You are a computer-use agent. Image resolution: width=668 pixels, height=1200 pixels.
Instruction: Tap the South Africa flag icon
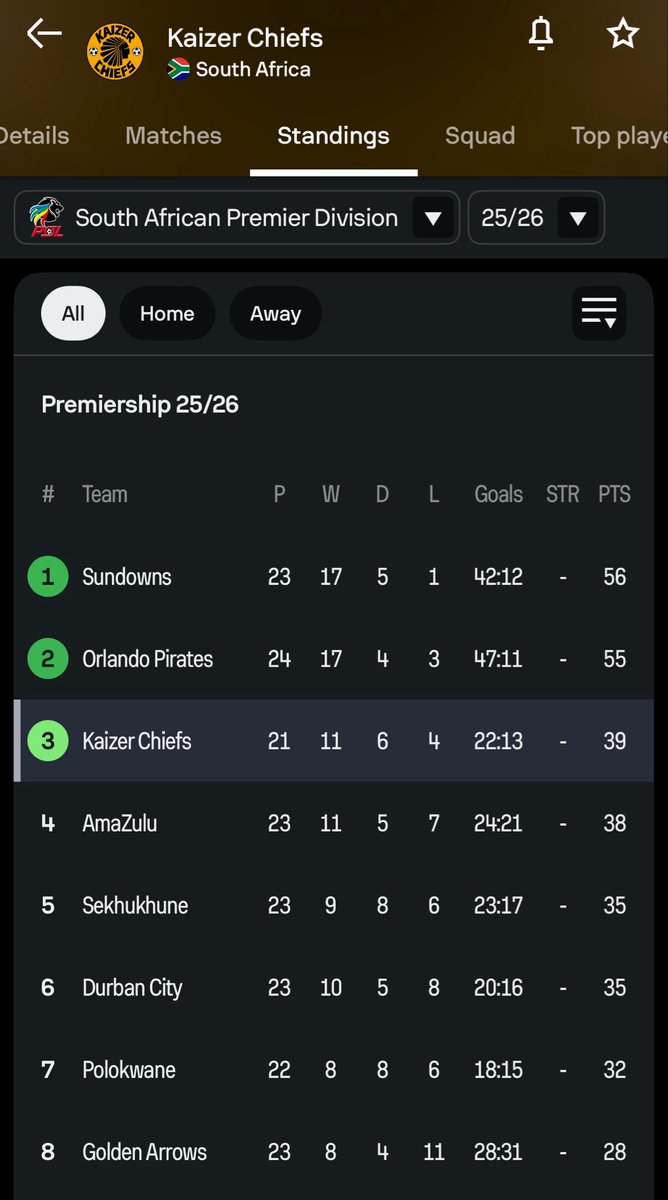click(x=179, y=69)
